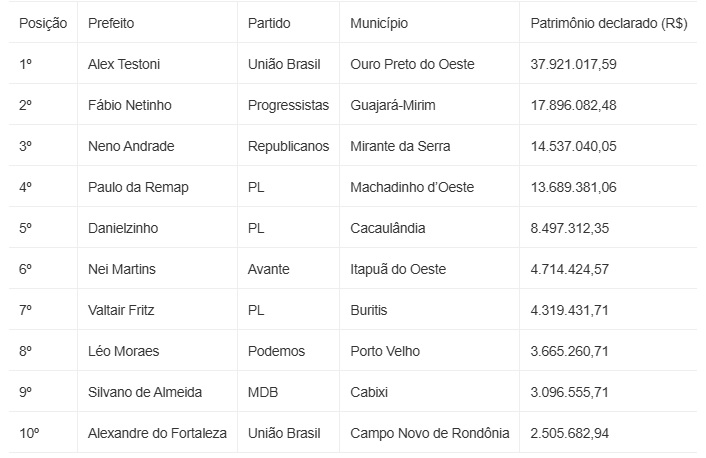Click the Patrimônio declarado (R$) header
Image resolution: width=706 pixels, height=458 pixels.
point(608,23)
